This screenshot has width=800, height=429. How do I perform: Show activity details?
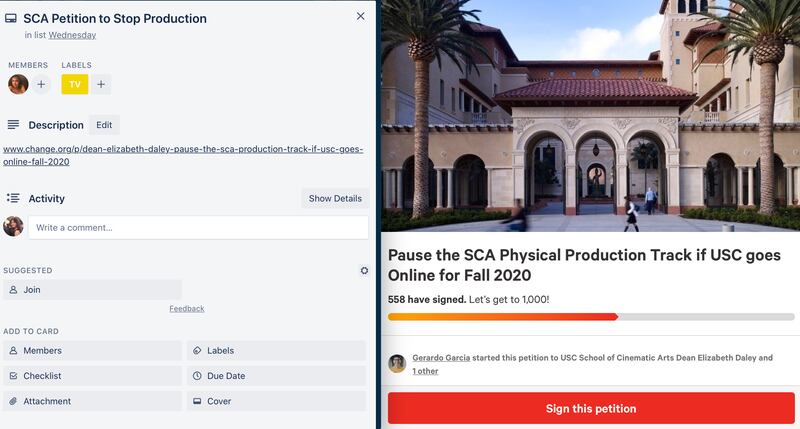point(335,198)
